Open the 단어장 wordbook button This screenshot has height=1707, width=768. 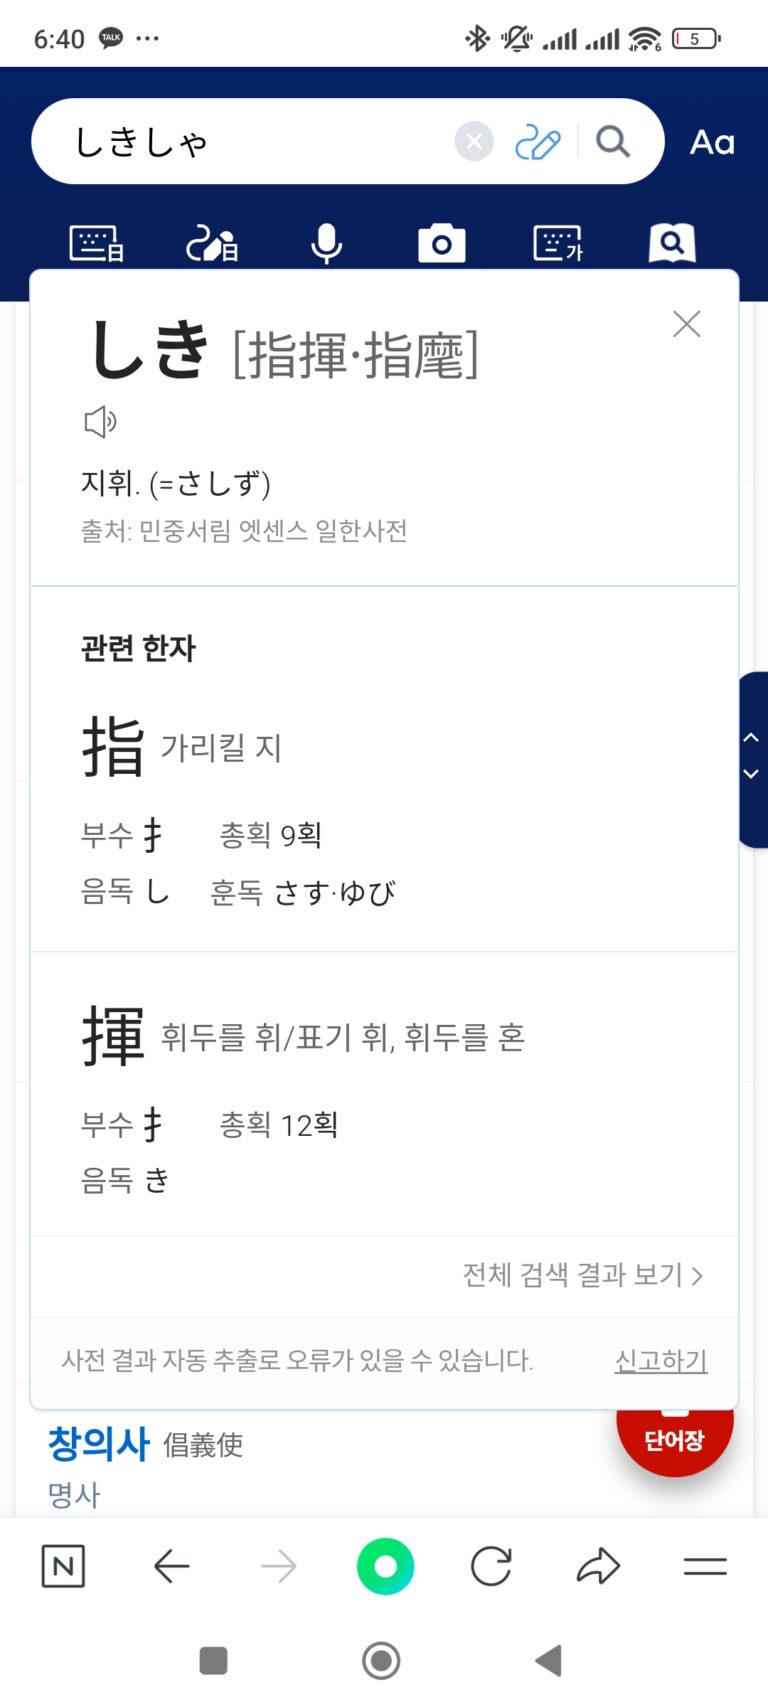(674, 1438)
